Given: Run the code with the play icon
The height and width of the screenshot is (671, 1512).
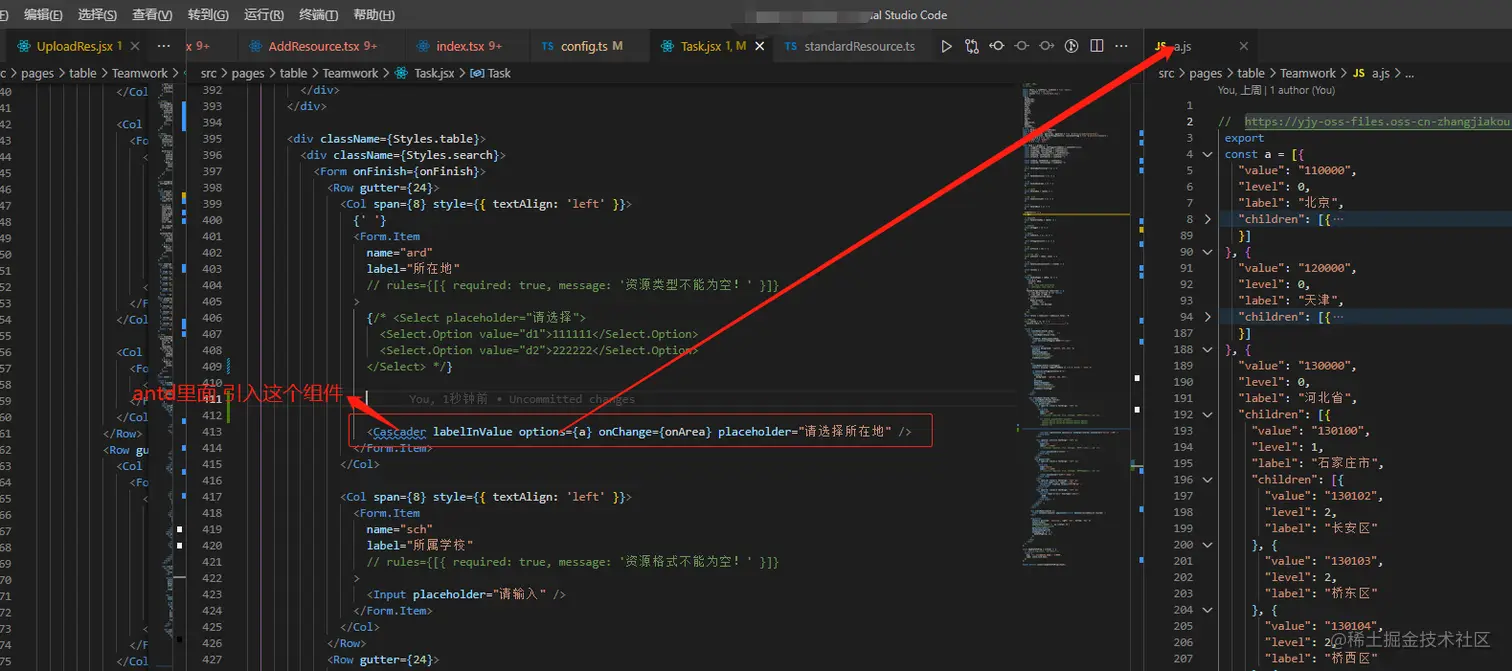Looking at the screenshot, I should point(946,46).
